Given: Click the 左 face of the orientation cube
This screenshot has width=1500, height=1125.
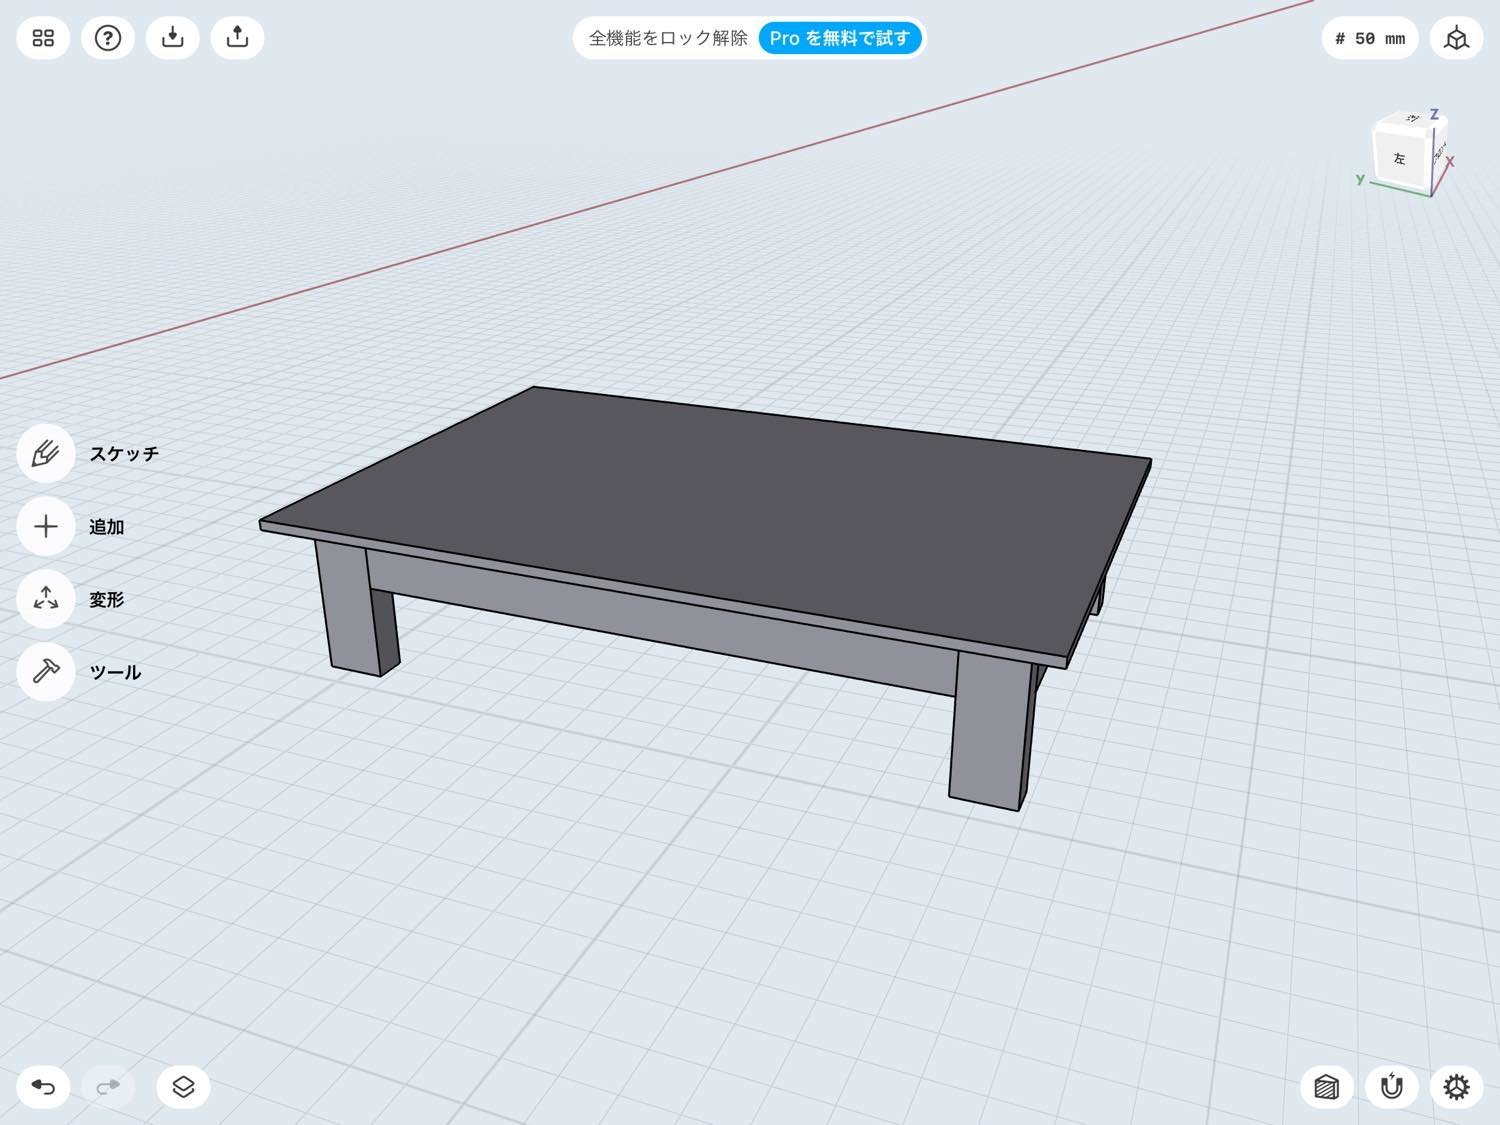Looking at the screenshot, I should pyautogui.click(x=1399, y=158).
